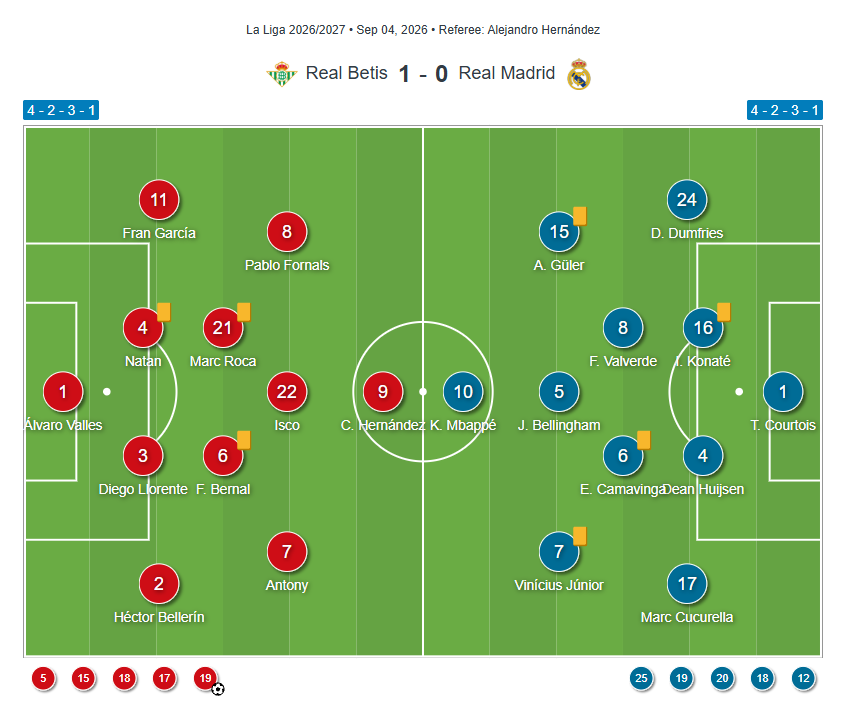Select Real Madrid substitute number 25

pyautogui.click(x=641, y=678)
